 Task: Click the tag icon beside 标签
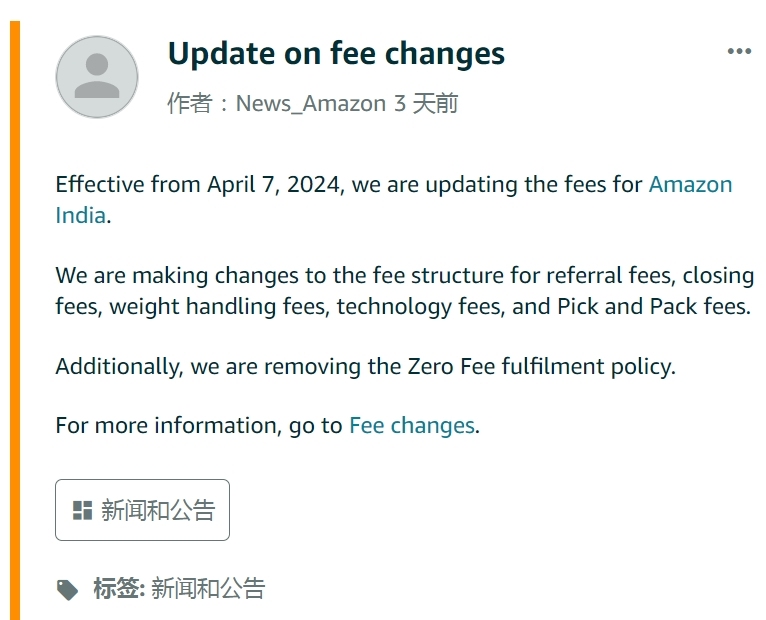pyautogui.click(x=67, y=590)
